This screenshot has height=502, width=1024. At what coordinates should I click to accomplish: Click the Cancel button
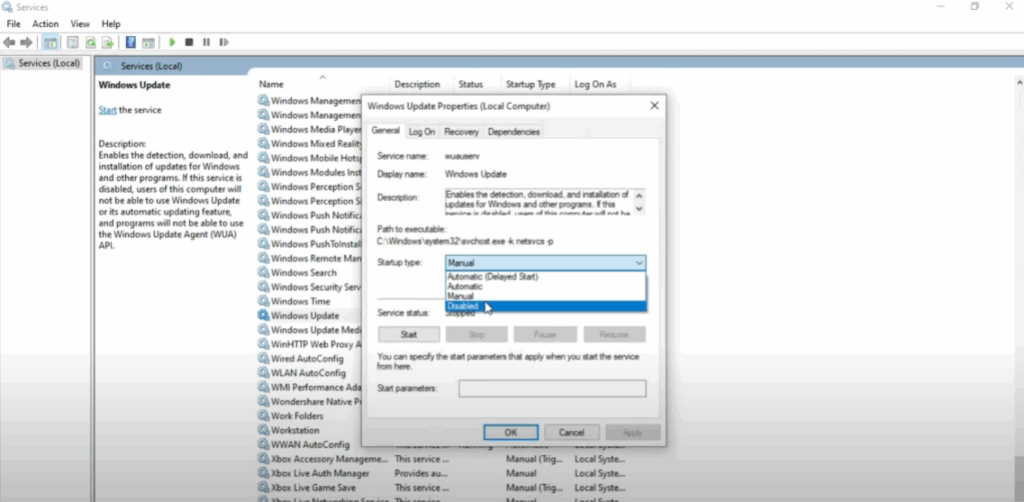[571, 432]
